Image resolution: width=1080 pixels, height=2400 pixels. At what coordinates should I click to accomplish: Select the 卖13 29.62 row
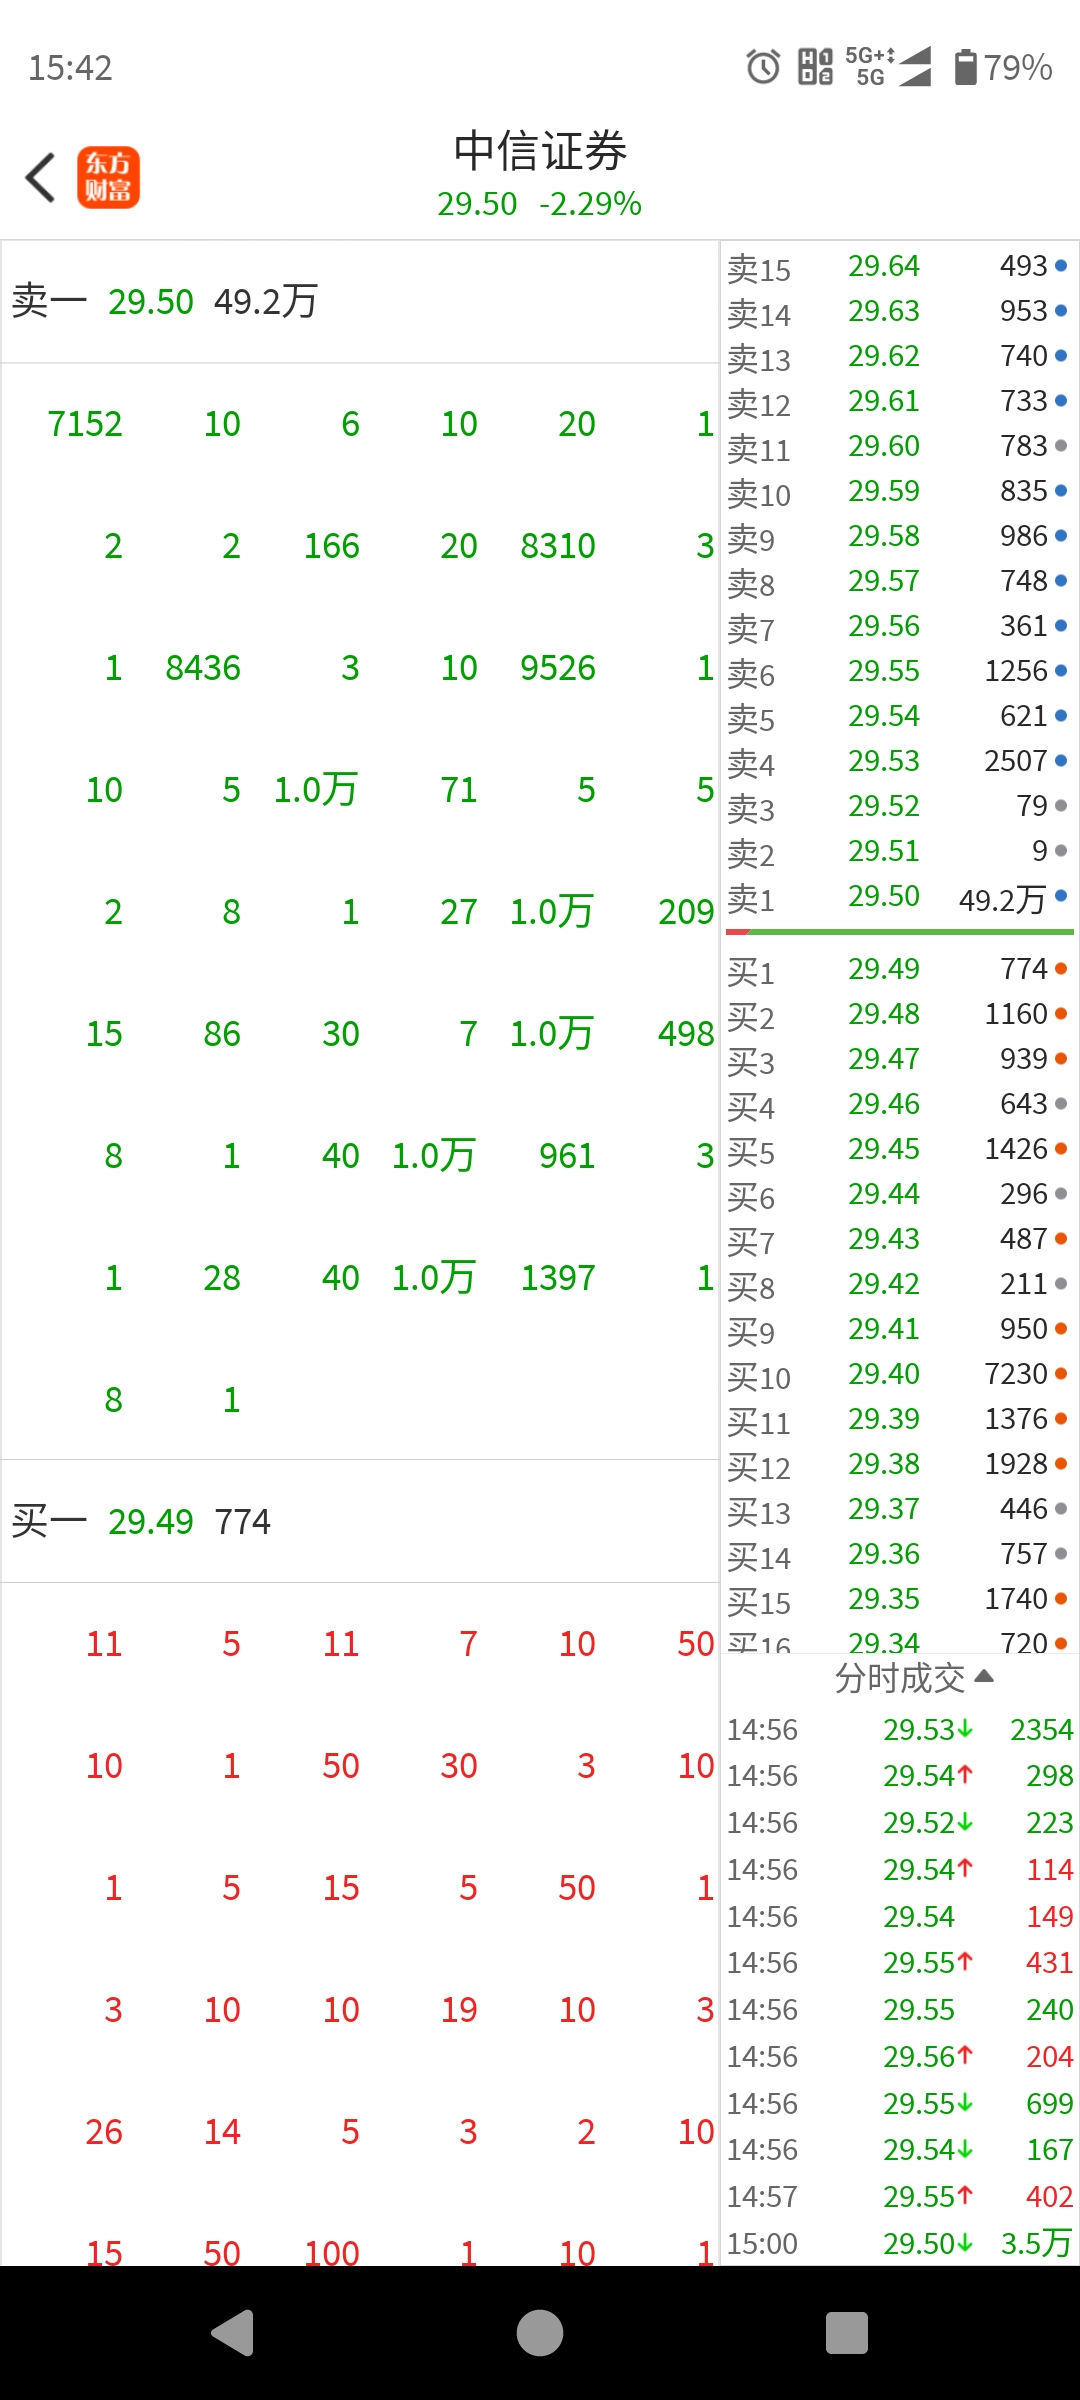(898, 357)
